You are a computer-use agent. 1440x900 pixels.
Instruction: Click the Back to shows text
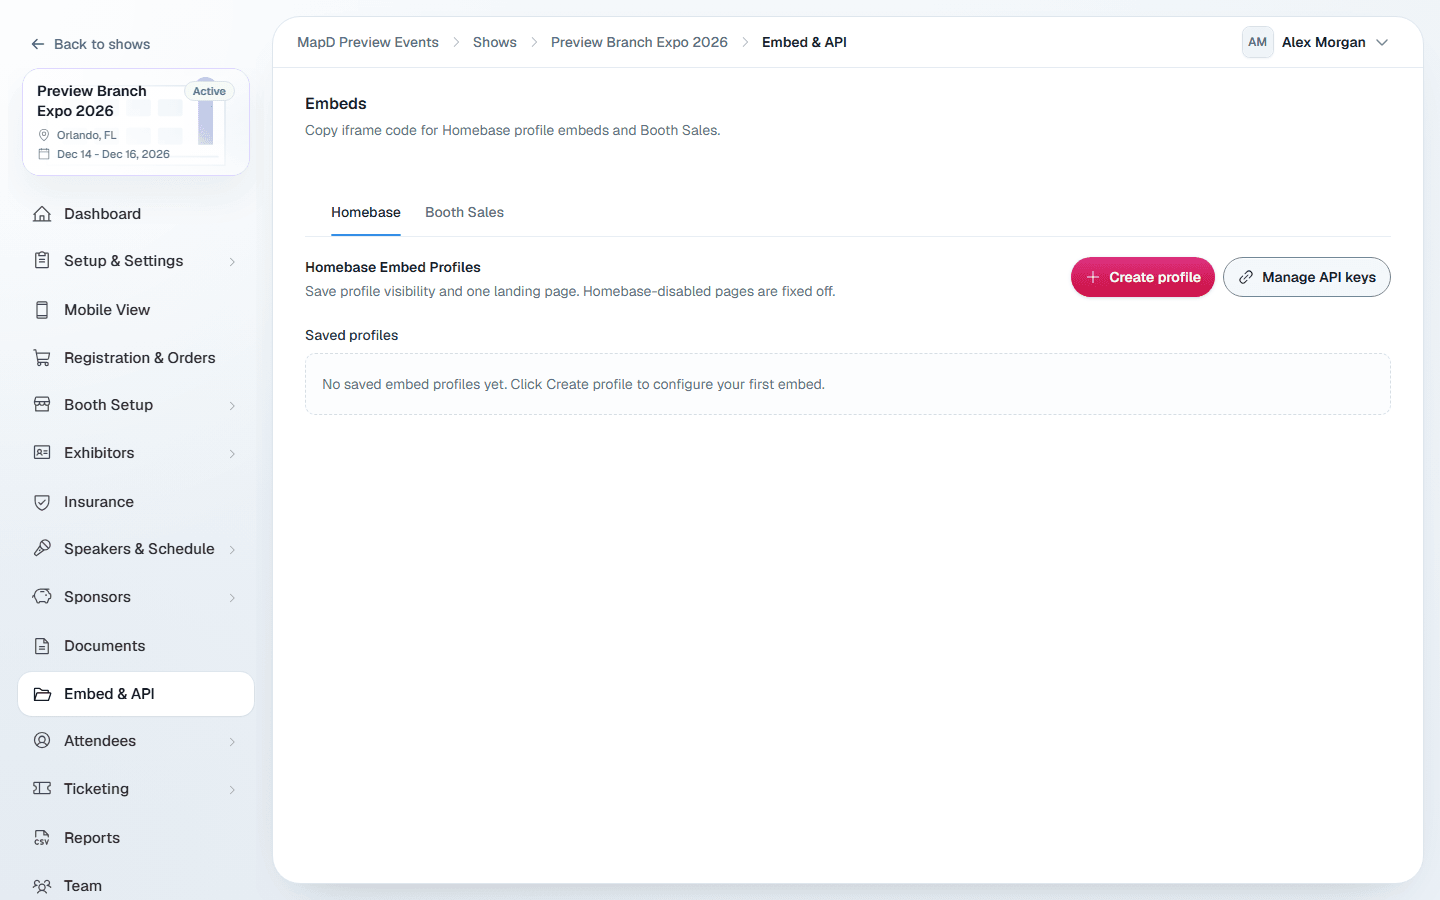pyautogui.click(x=102, y=44)
